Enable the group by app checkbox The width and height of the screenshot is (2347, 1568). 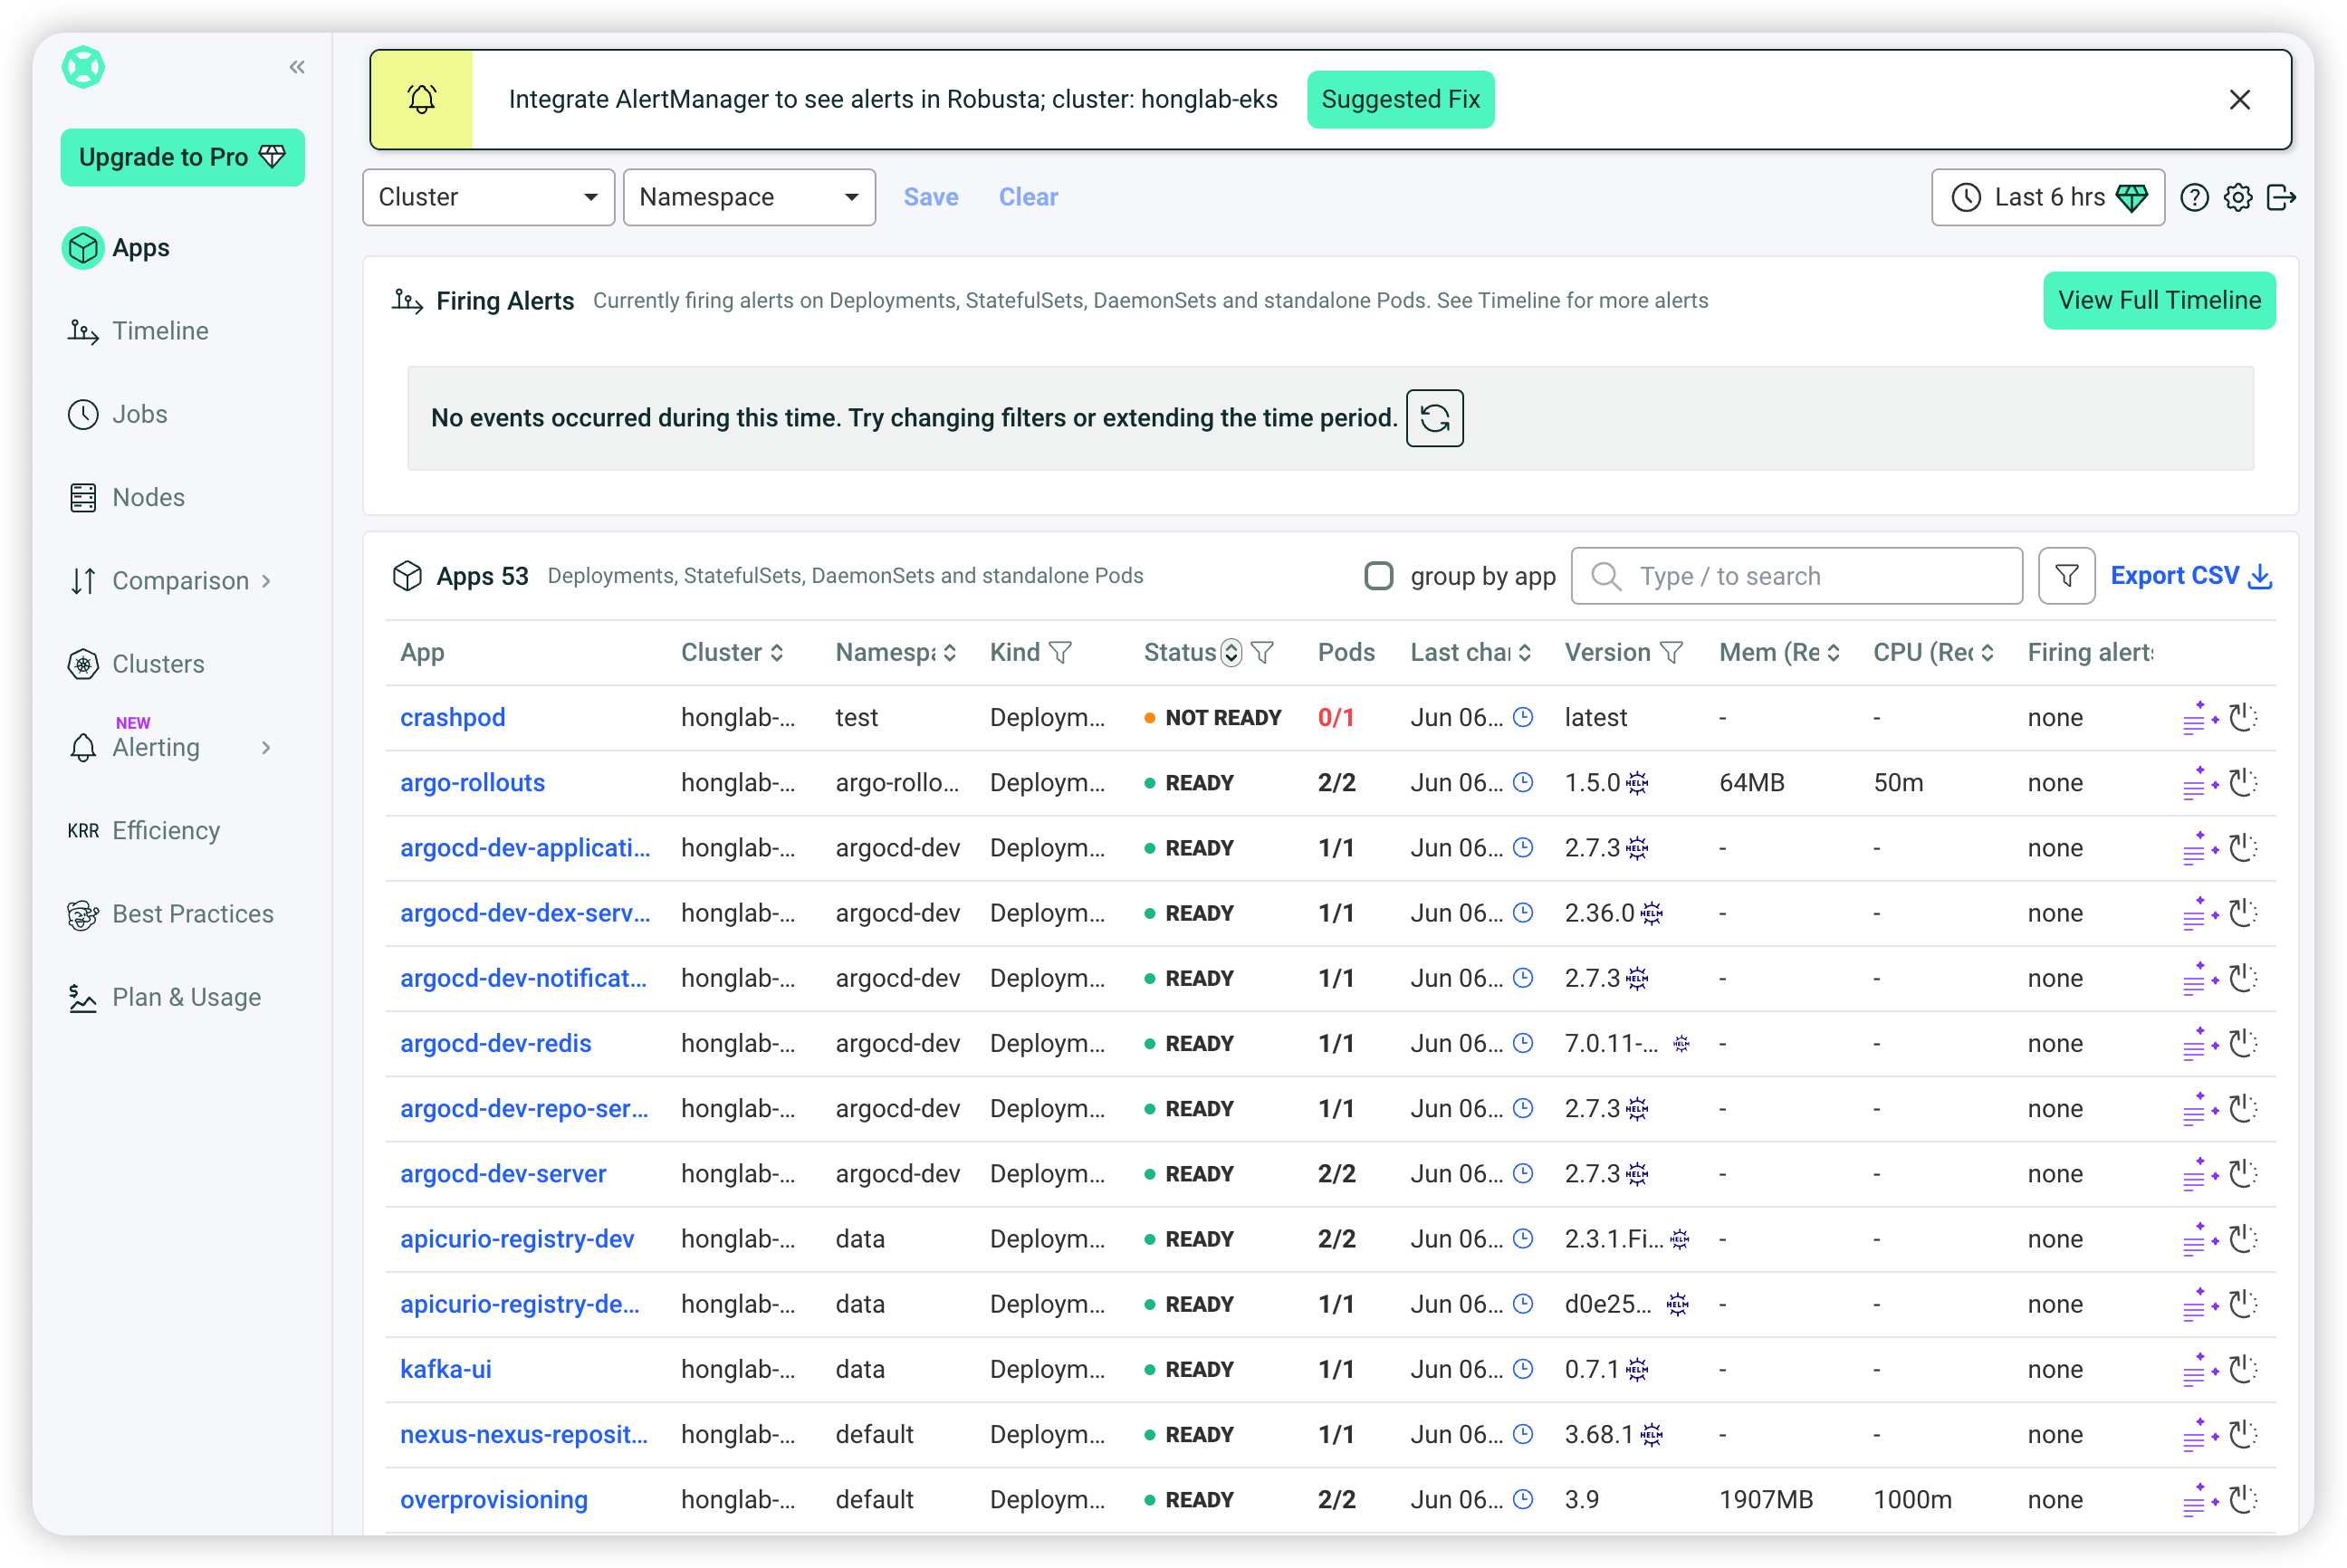1378,576
